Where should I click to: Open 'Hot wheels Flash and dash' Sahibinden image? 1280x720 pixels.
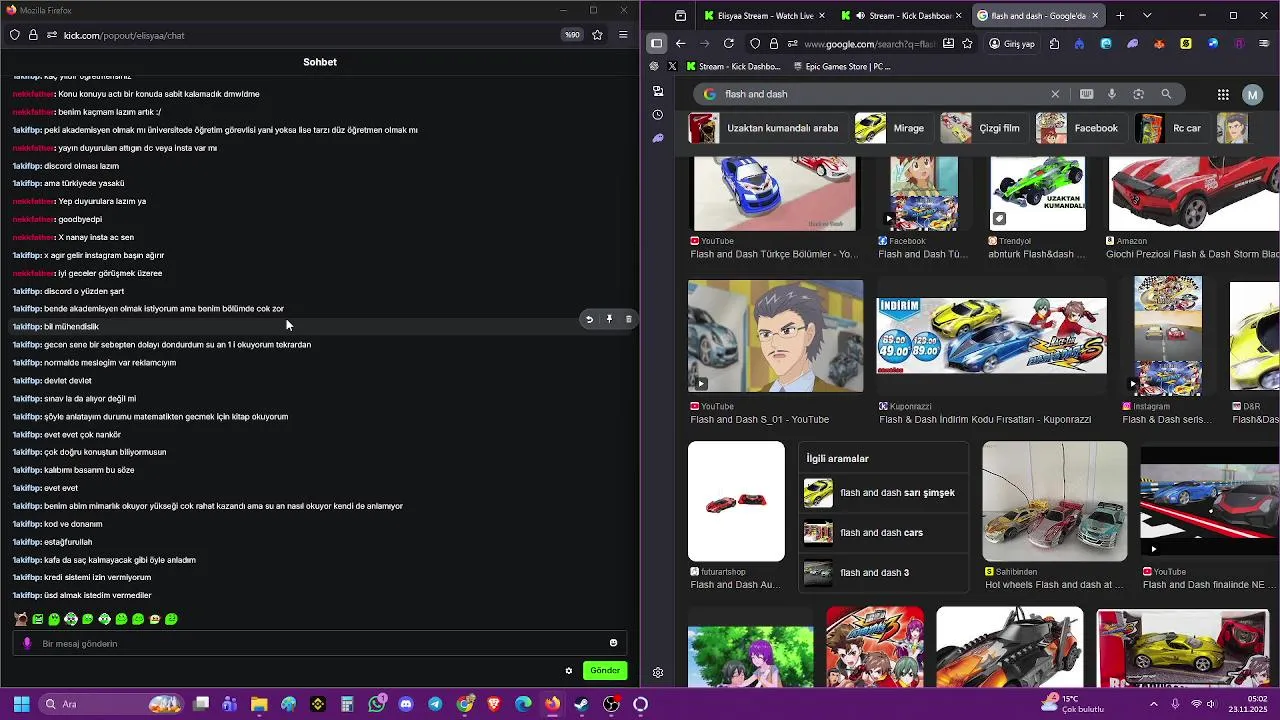coord(1054,501)
